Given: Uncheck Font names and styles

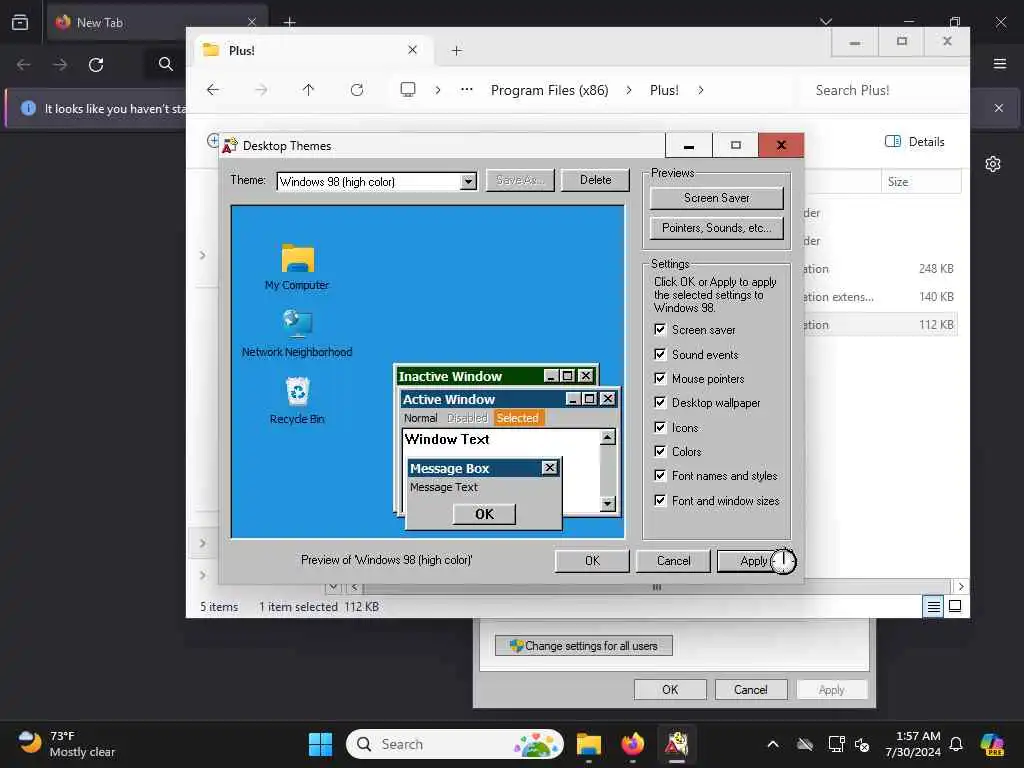Looking at the screenshot, I should pyautogui.click(x=660, y=475).
